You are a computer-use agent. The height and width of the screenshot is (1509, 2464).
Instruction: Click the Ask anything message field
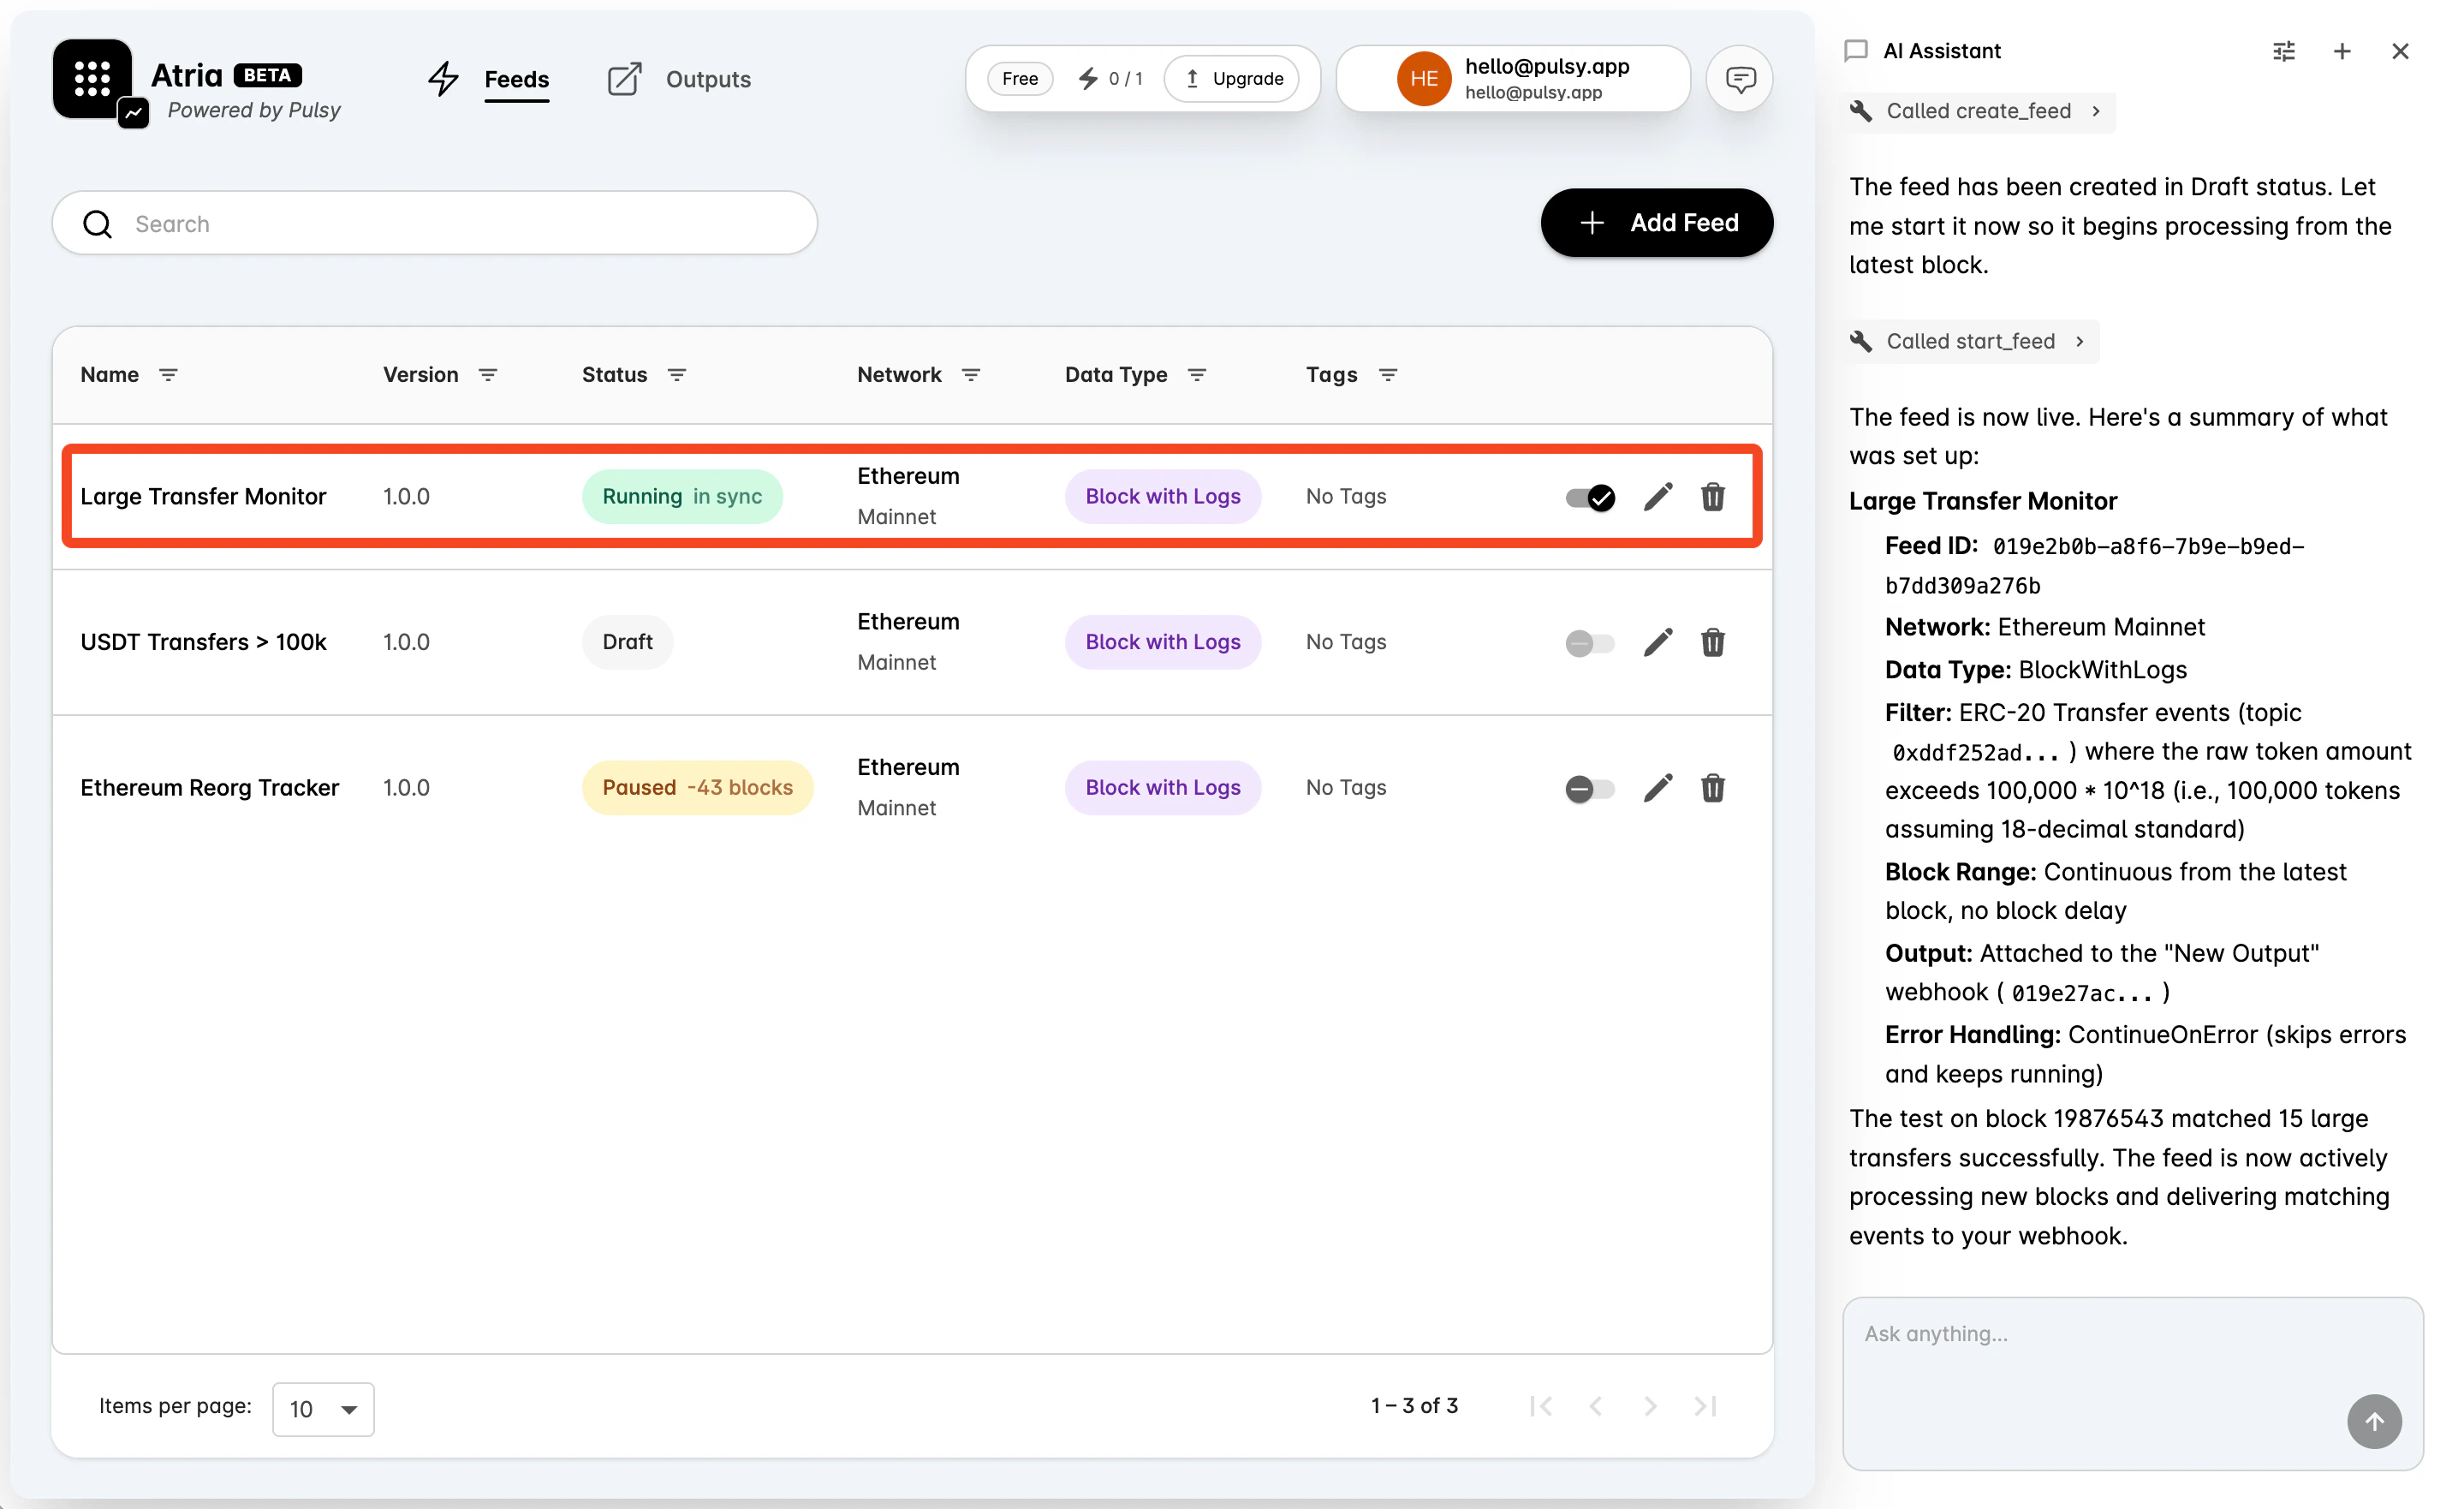(x=2133, y=1384)
